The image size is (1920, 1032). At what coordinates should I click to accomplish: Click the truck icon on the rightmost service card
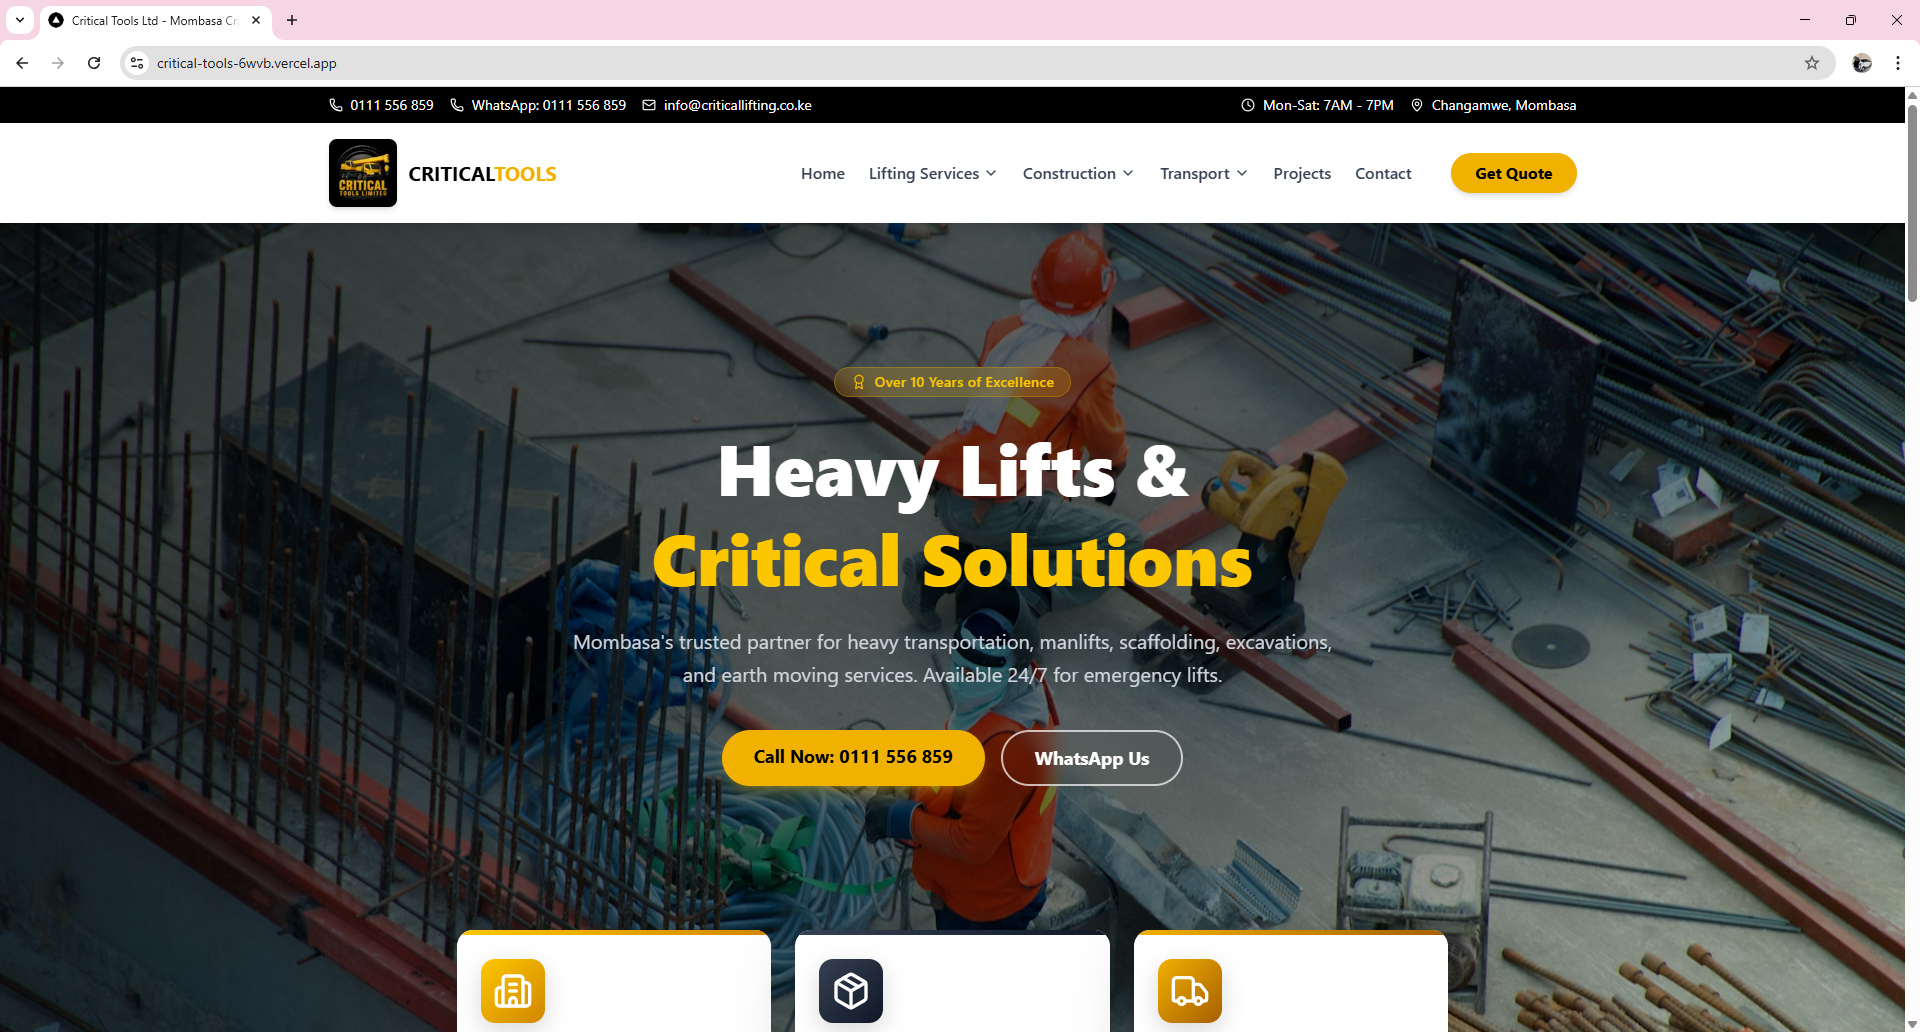[x=1189, y=991]
